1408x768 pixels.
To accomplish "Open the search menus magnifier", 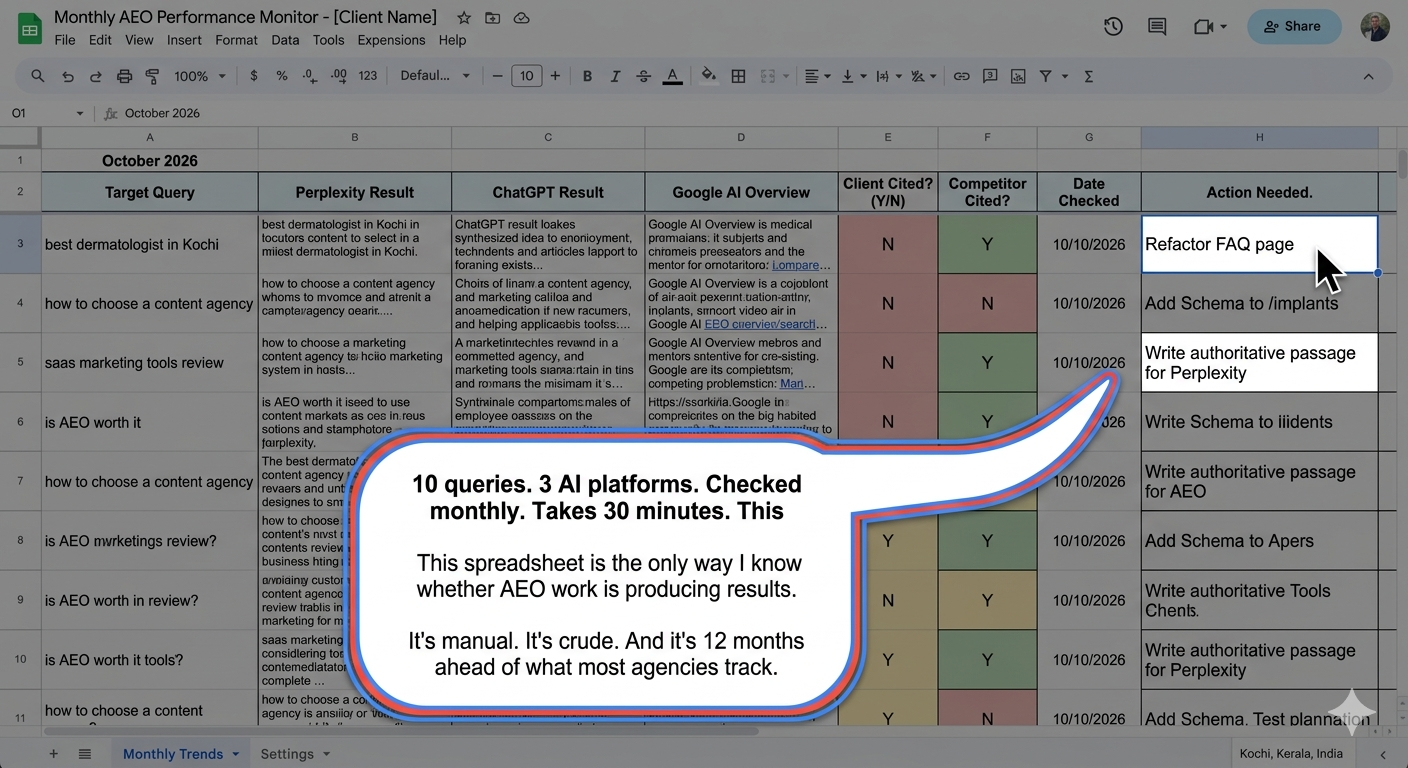I will 38,76.
